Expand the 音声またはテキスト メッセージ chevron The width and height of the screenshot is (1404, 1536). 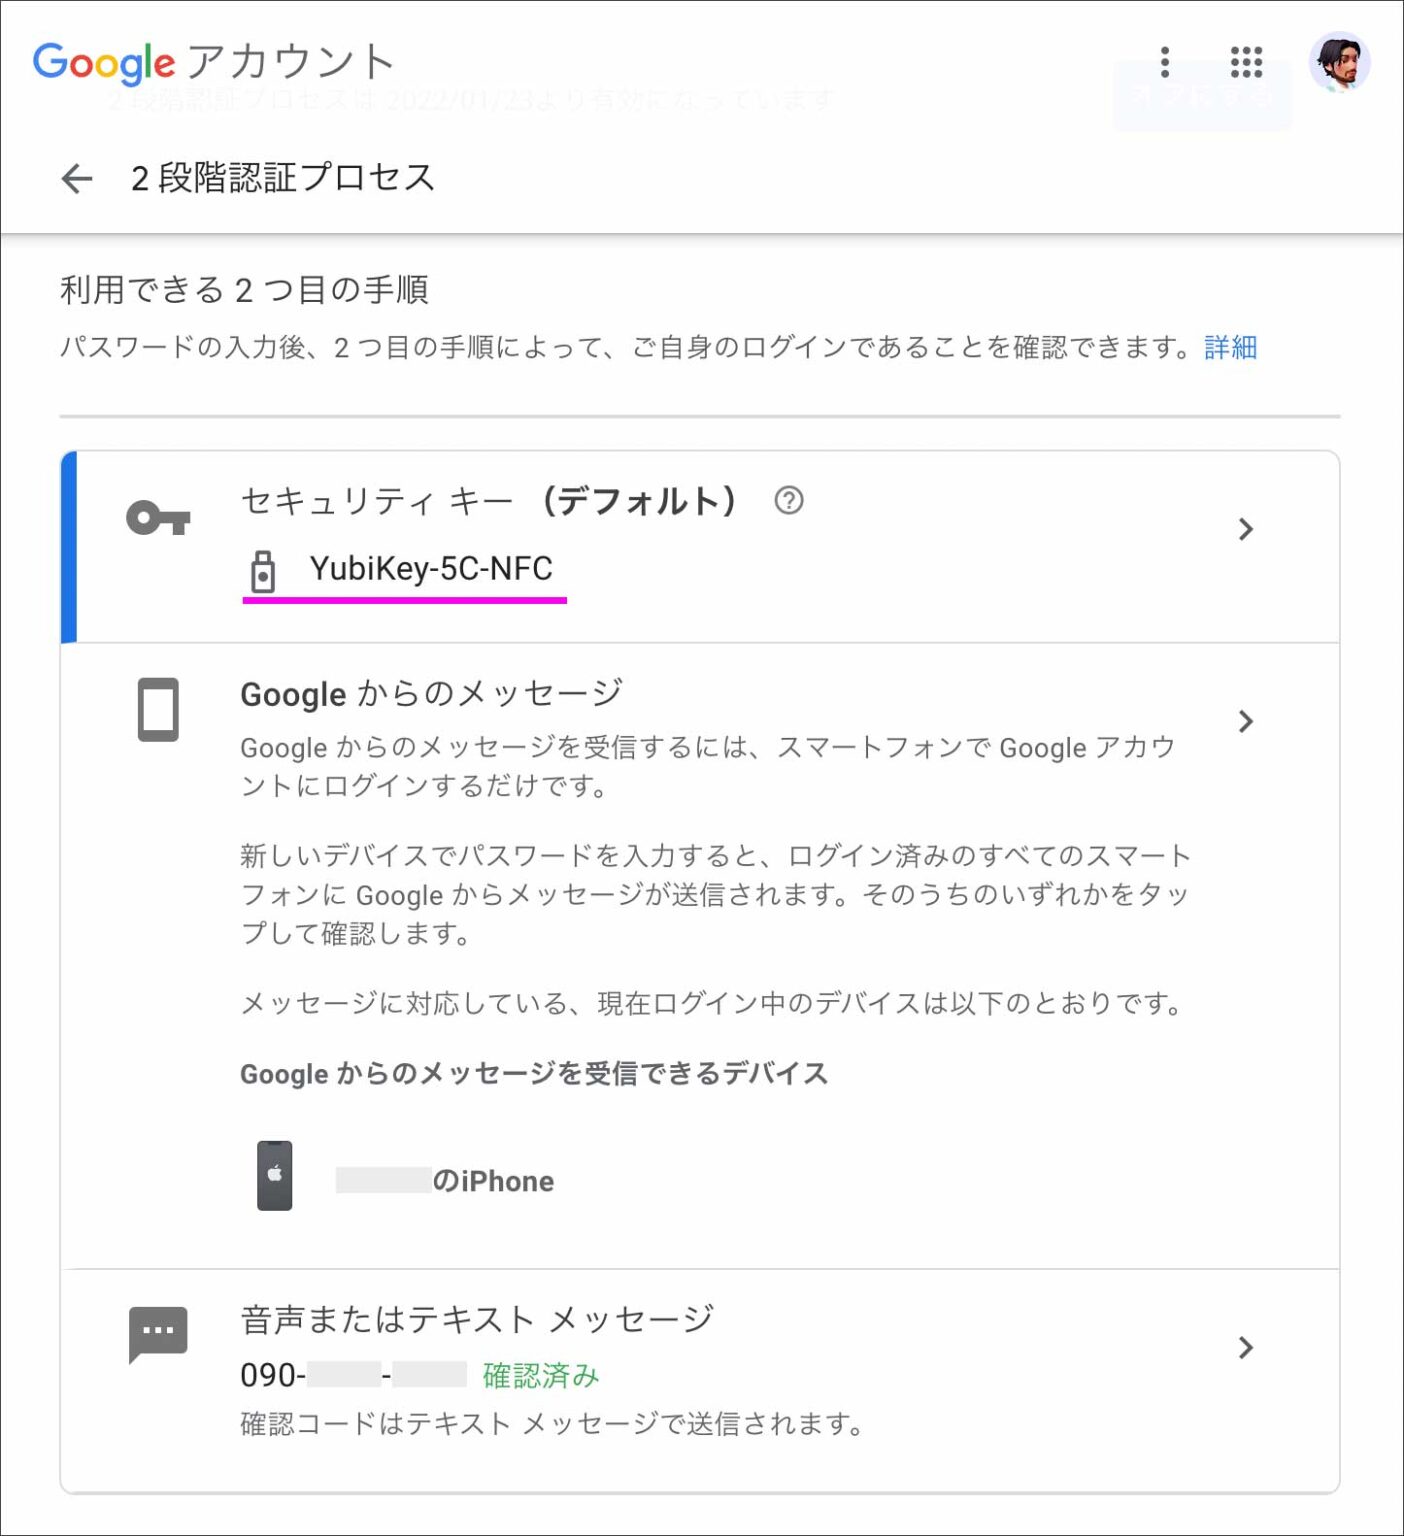1246,1347
